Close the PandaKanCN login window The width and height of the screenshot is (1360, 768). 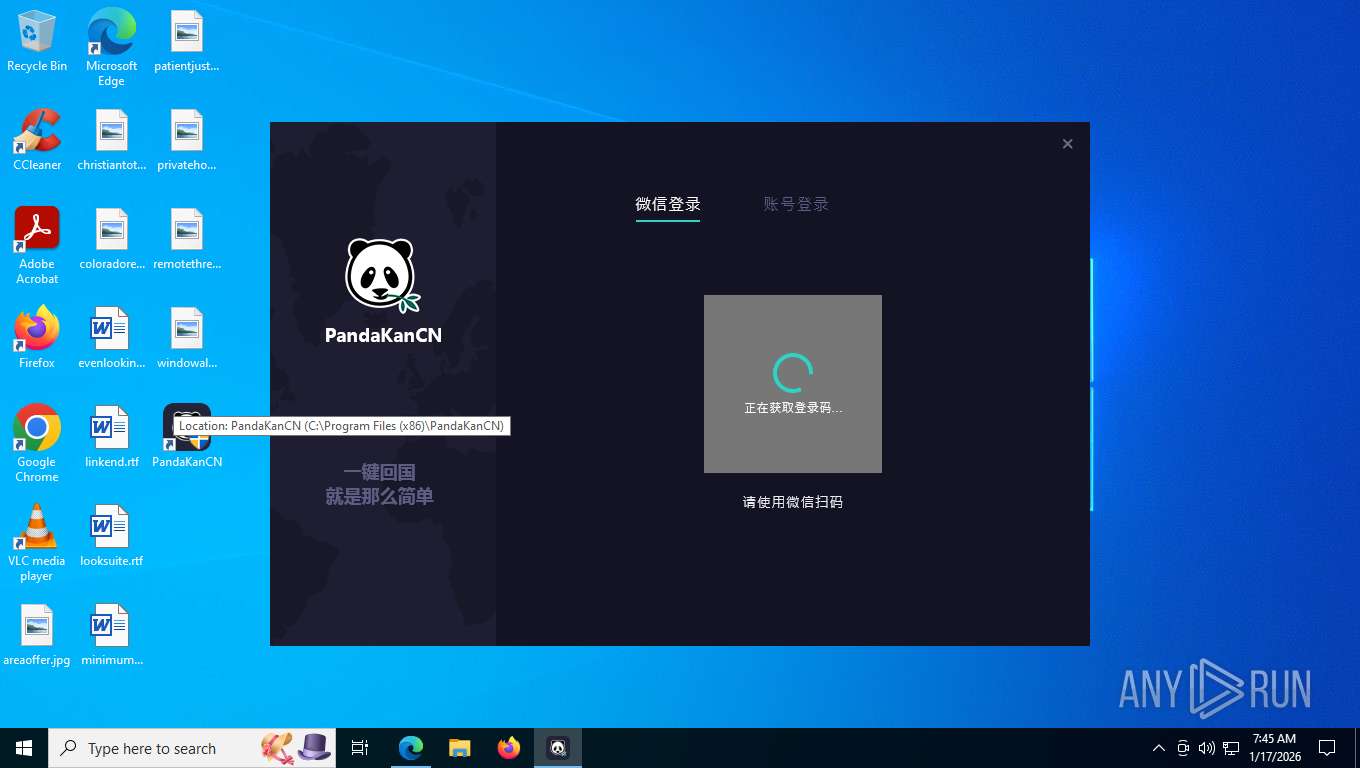tap(1067, 144)
